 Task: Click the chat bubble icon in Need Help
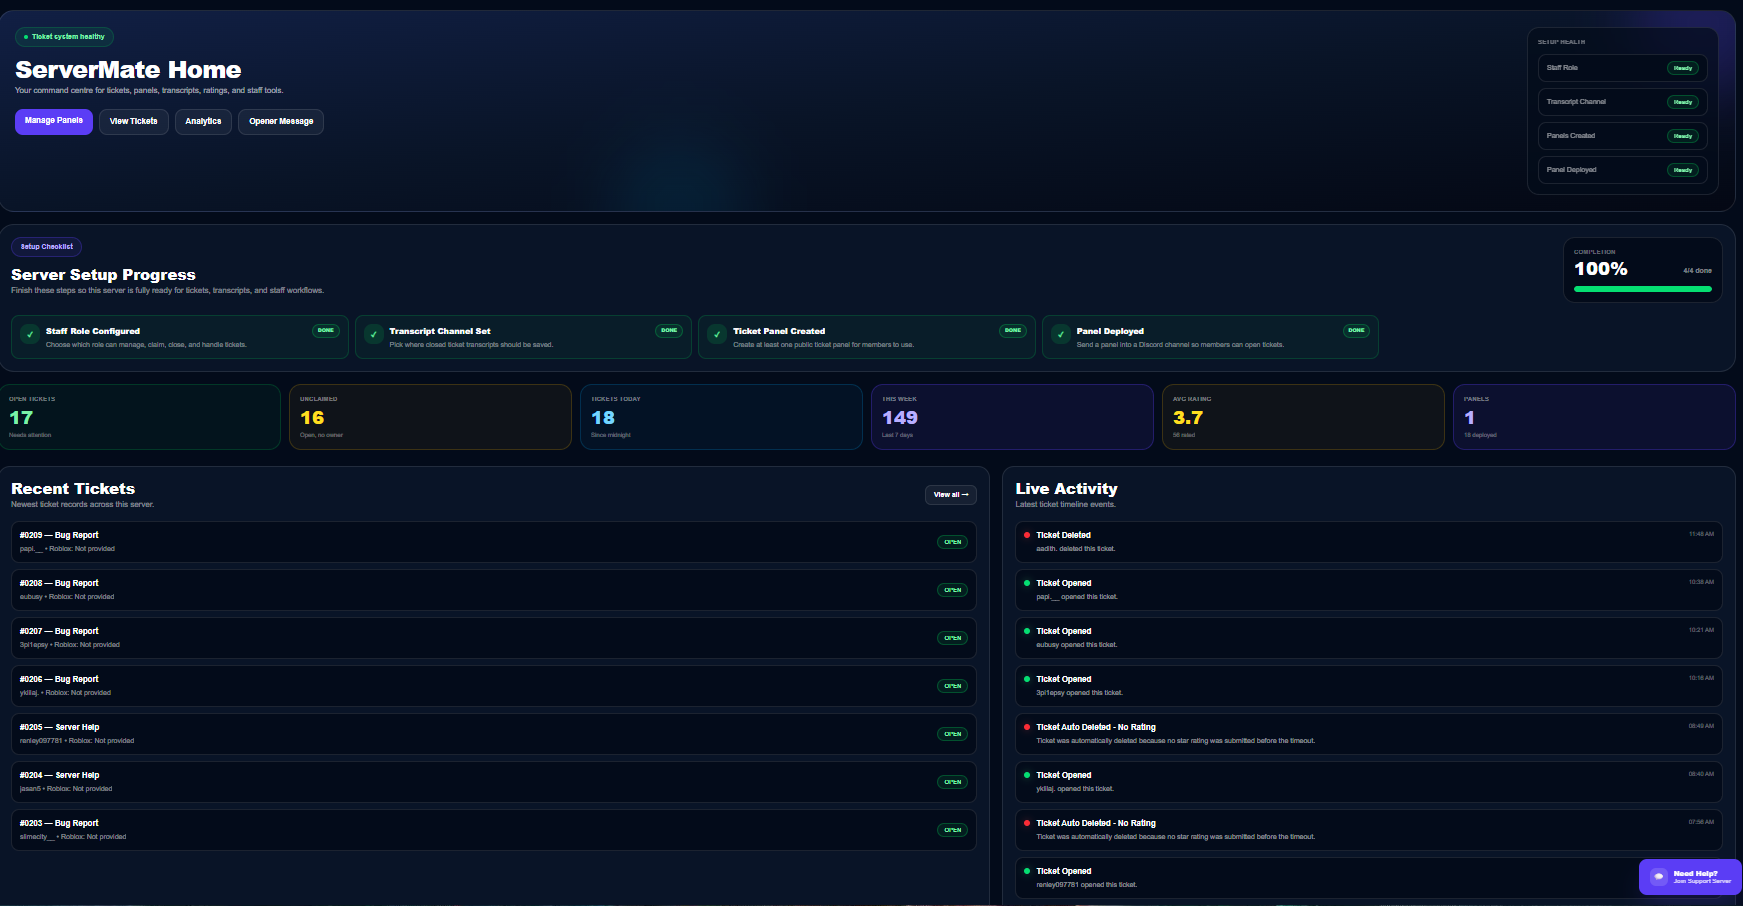tap(1658, 877)
